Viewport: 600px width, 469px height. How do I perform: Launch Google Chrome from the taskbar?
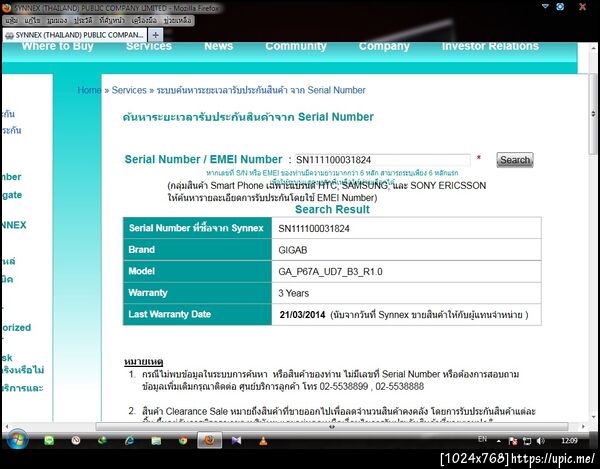[x=183, y=441]
